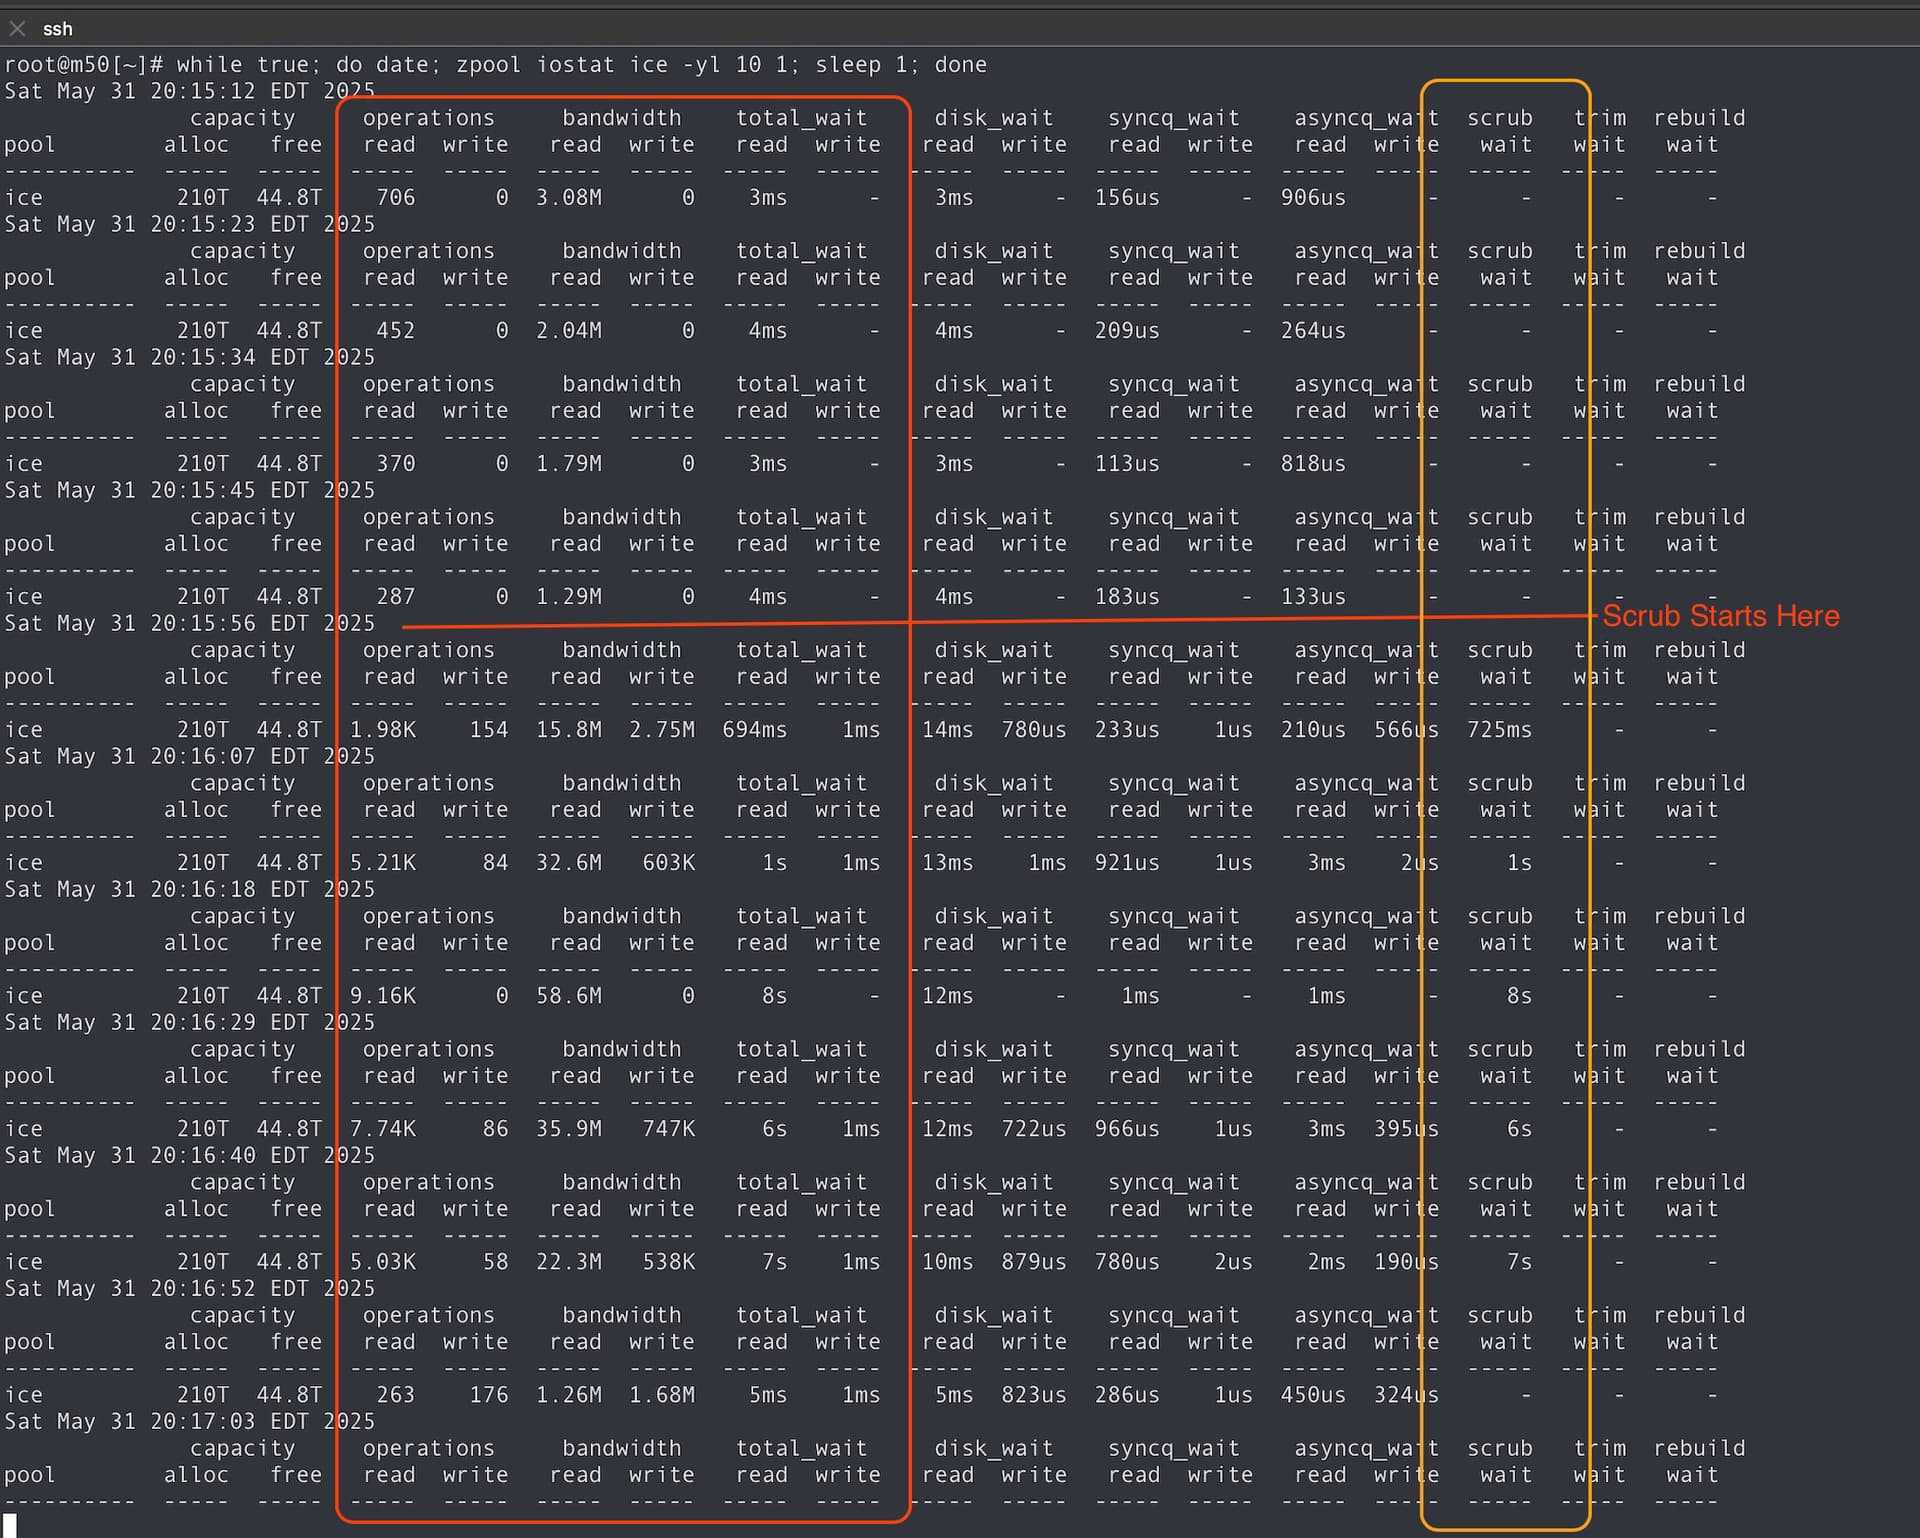Click the asyncq_wait value 264us
Image resolution: width=1920 pixels, height=1538 pixels.
pyautogui.click(x=1314, y=331)
